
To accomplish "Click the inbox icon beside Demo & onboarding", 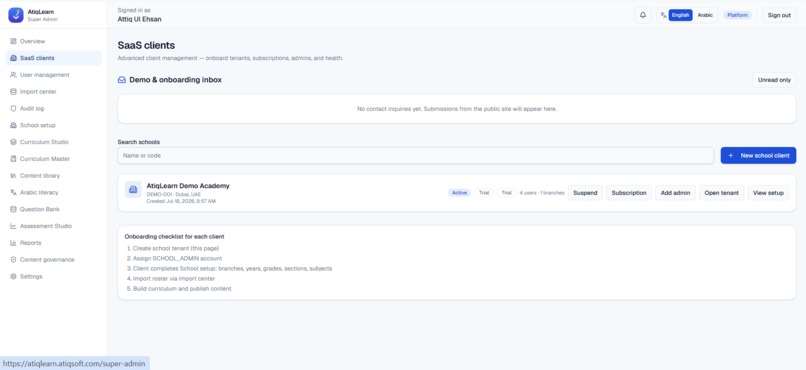I will click(122, 80).
